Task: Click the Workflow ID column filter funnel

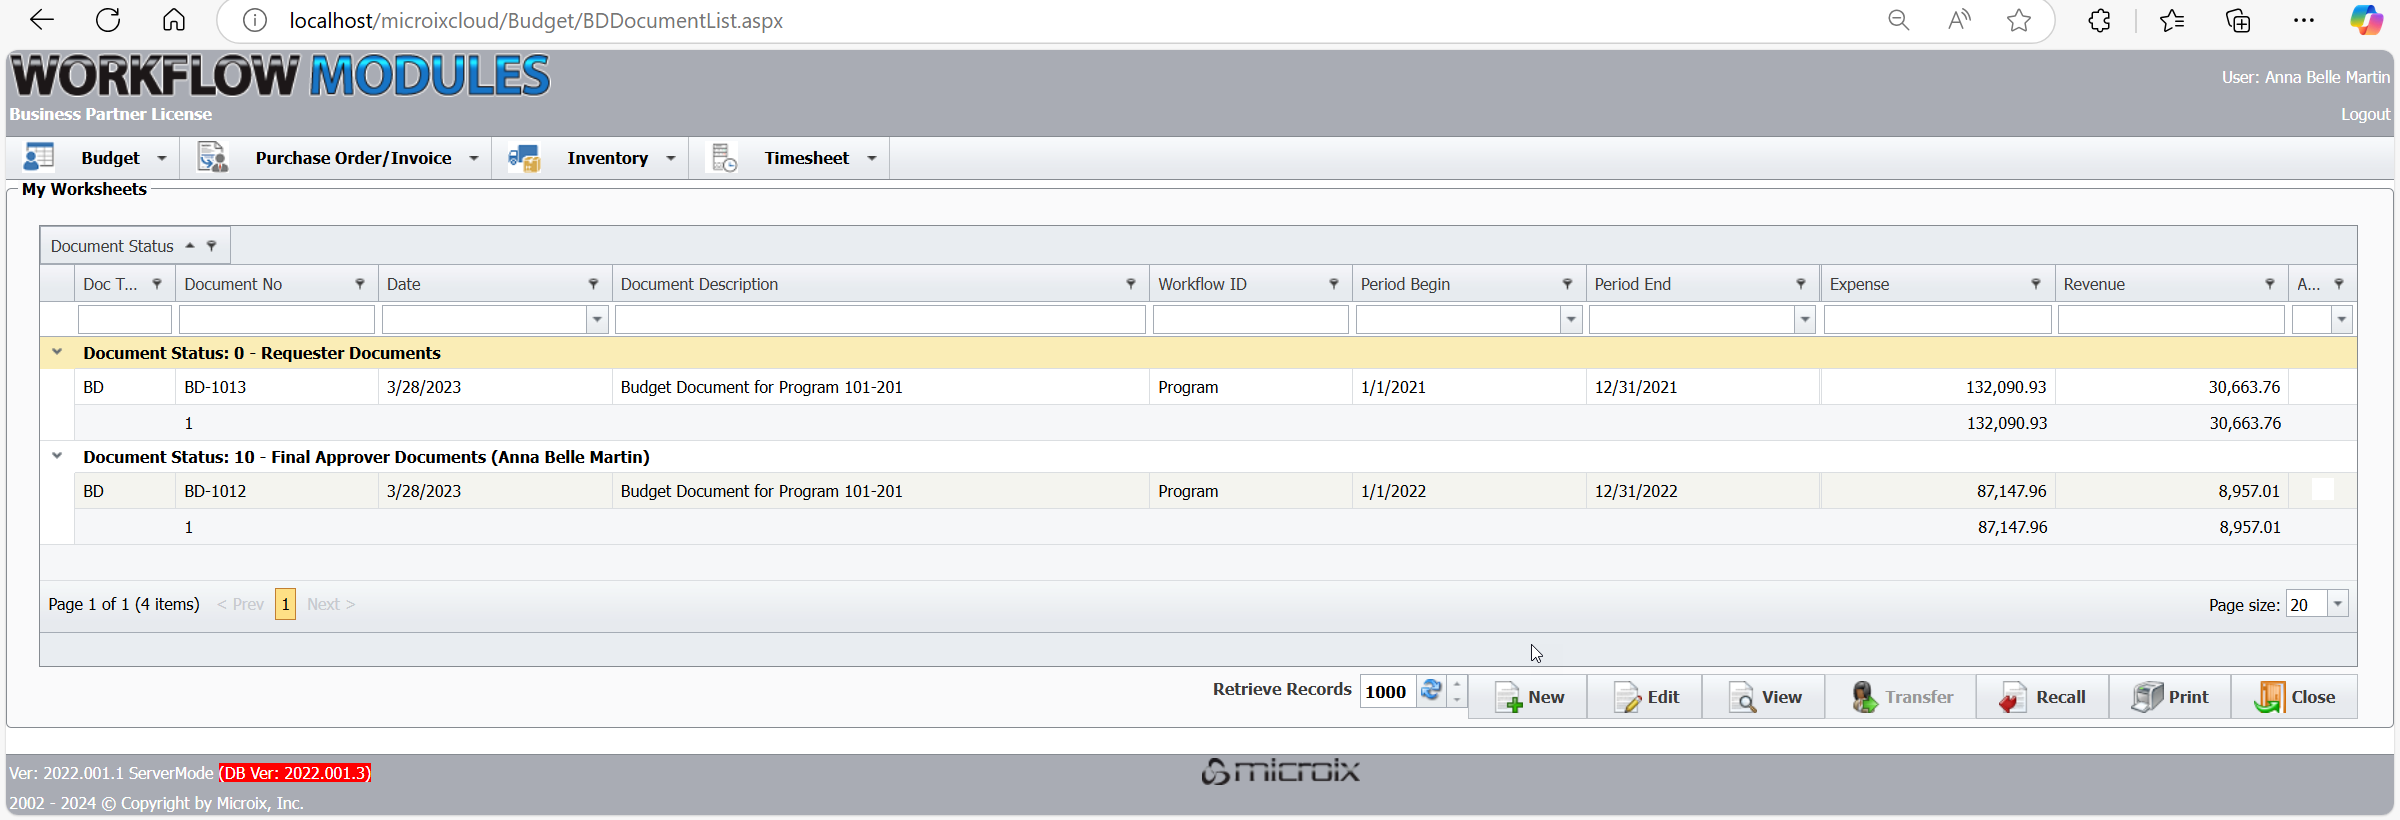Action: point(1334,285)
